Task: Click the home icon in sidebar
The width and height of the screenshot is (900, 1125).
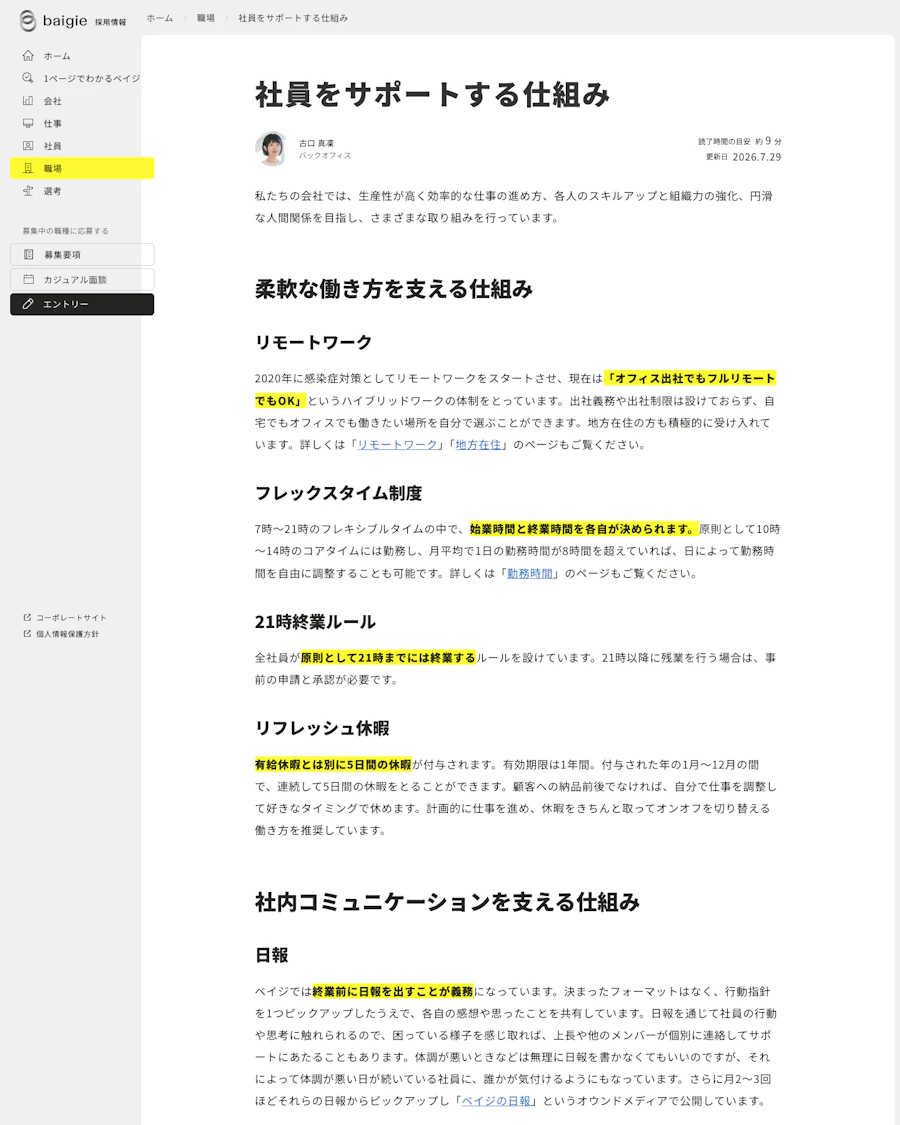Action: [x=28, y=55]
